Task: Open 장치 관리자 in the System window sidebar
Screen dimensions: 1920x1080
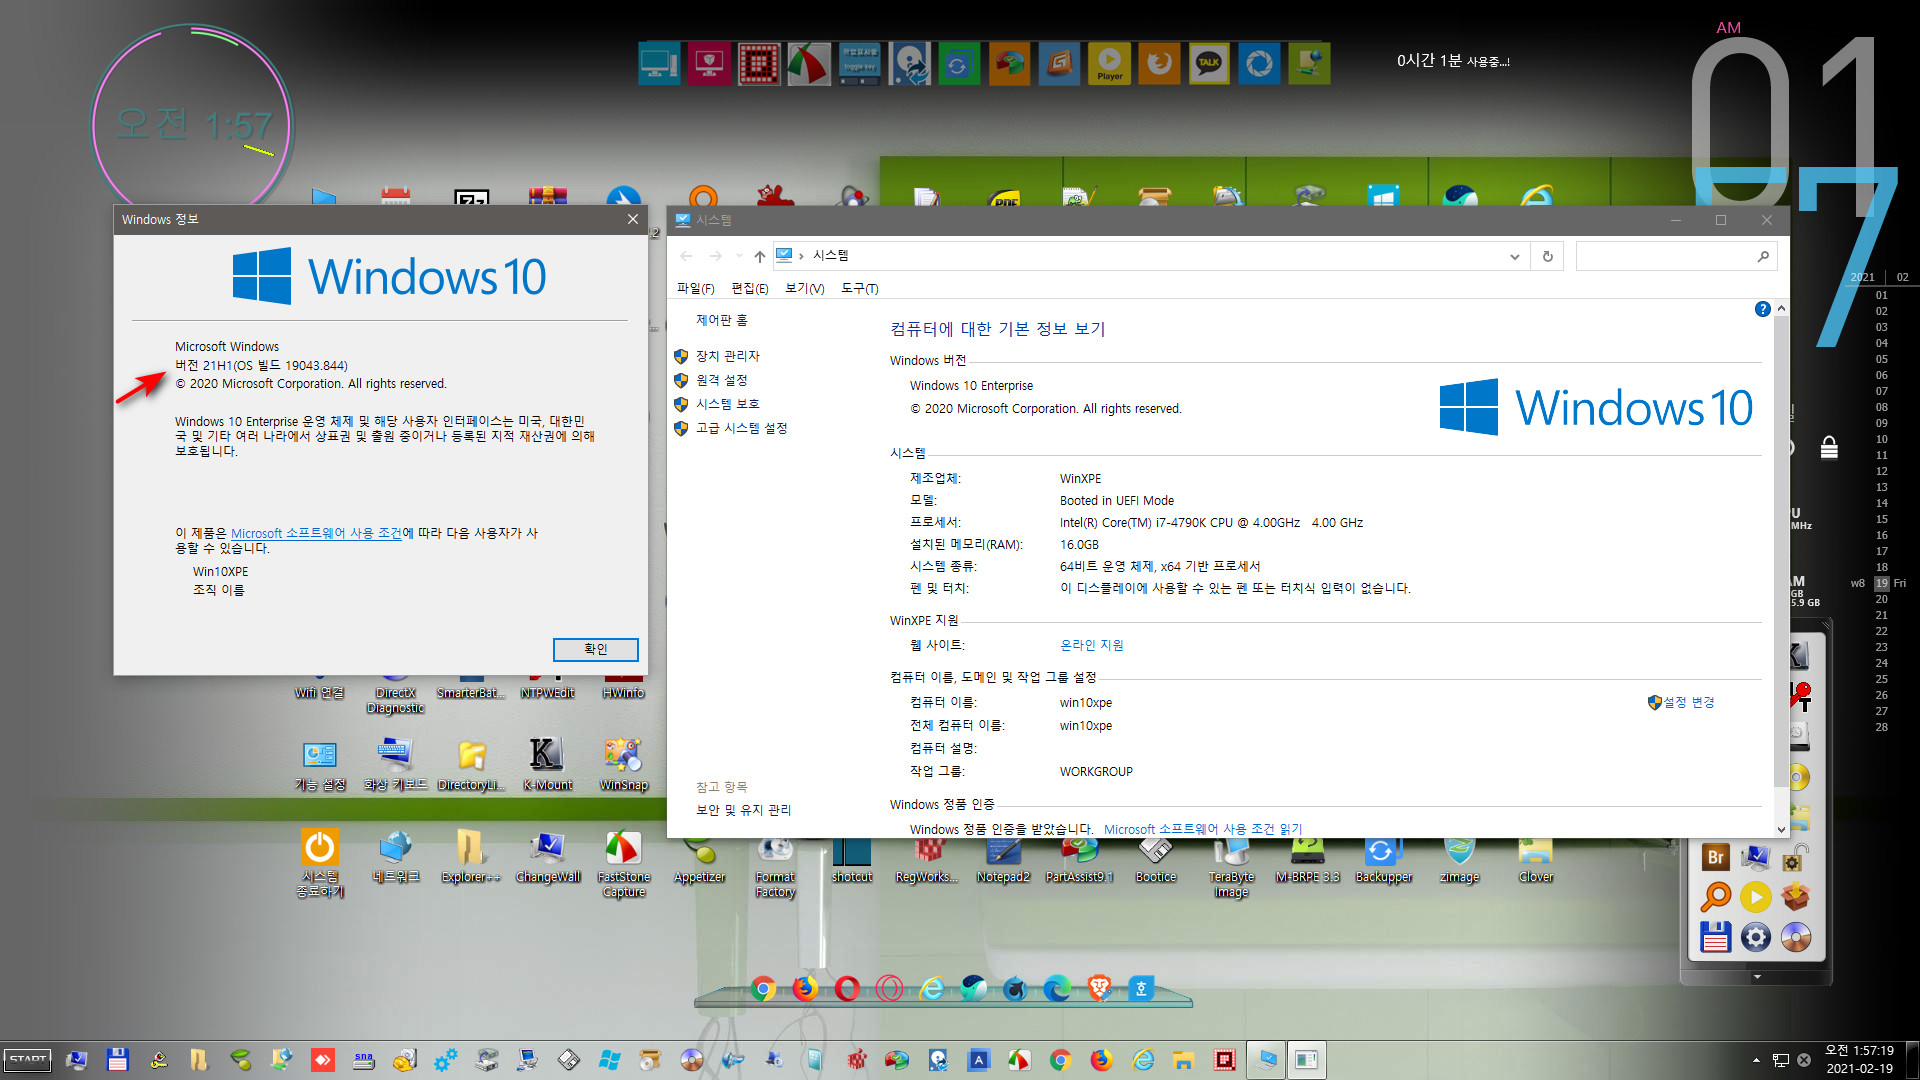Action: [x=727, y=356]
